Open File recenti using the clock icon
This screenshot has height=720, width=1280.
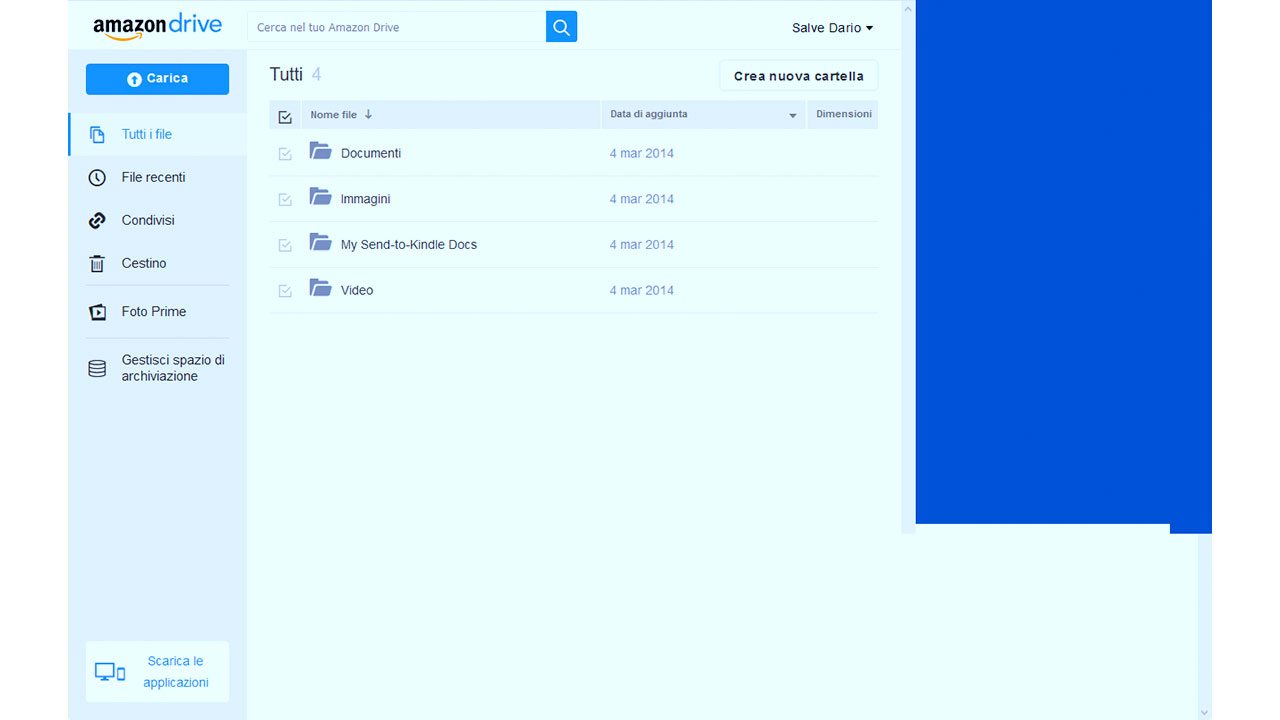(x=96, y=177)
